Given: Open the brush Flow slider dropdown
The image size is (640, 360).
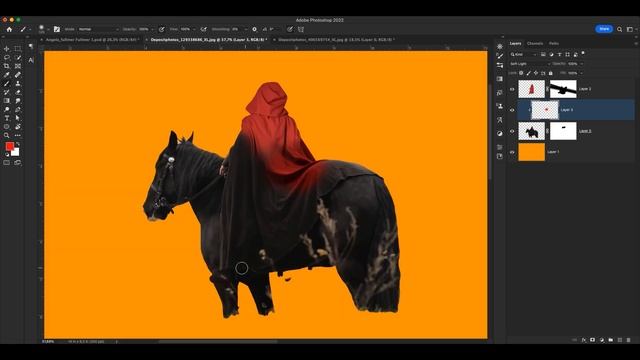Looking at the screenshot, I should click(194, 29).
